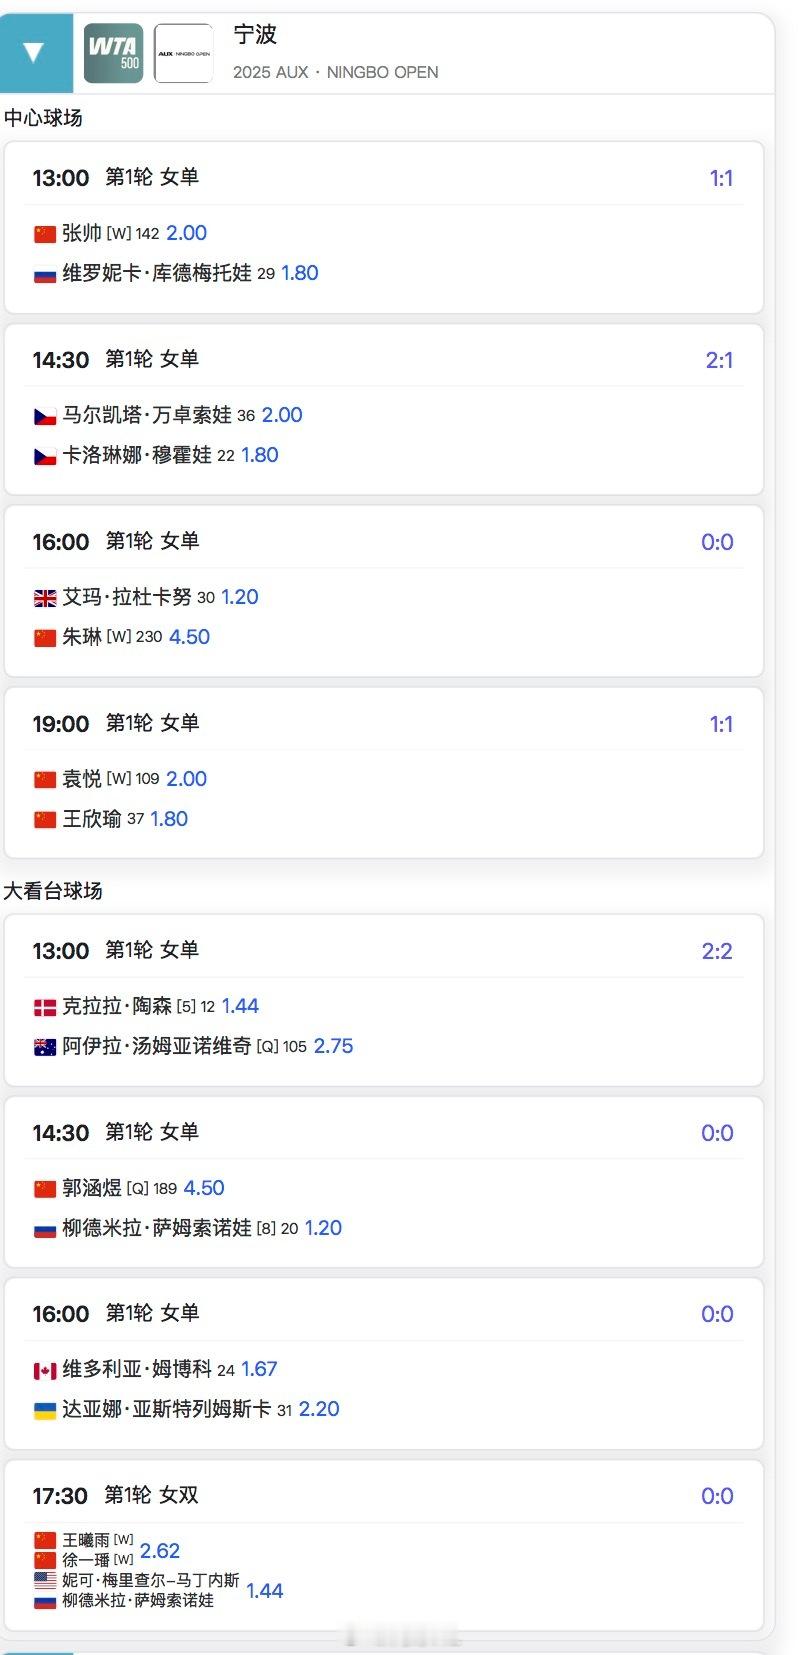Click Denmark flag beside 克拉拉·陶森

click(45, 1007)
